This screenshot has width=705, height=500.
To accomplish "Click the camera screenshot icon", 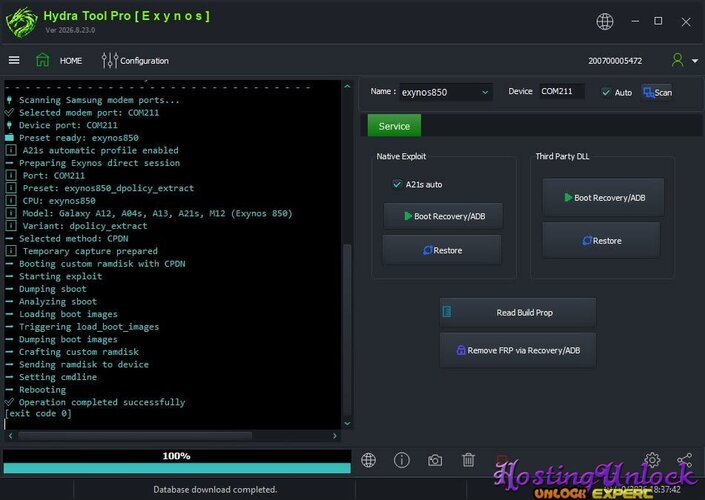I will (435, 460).
